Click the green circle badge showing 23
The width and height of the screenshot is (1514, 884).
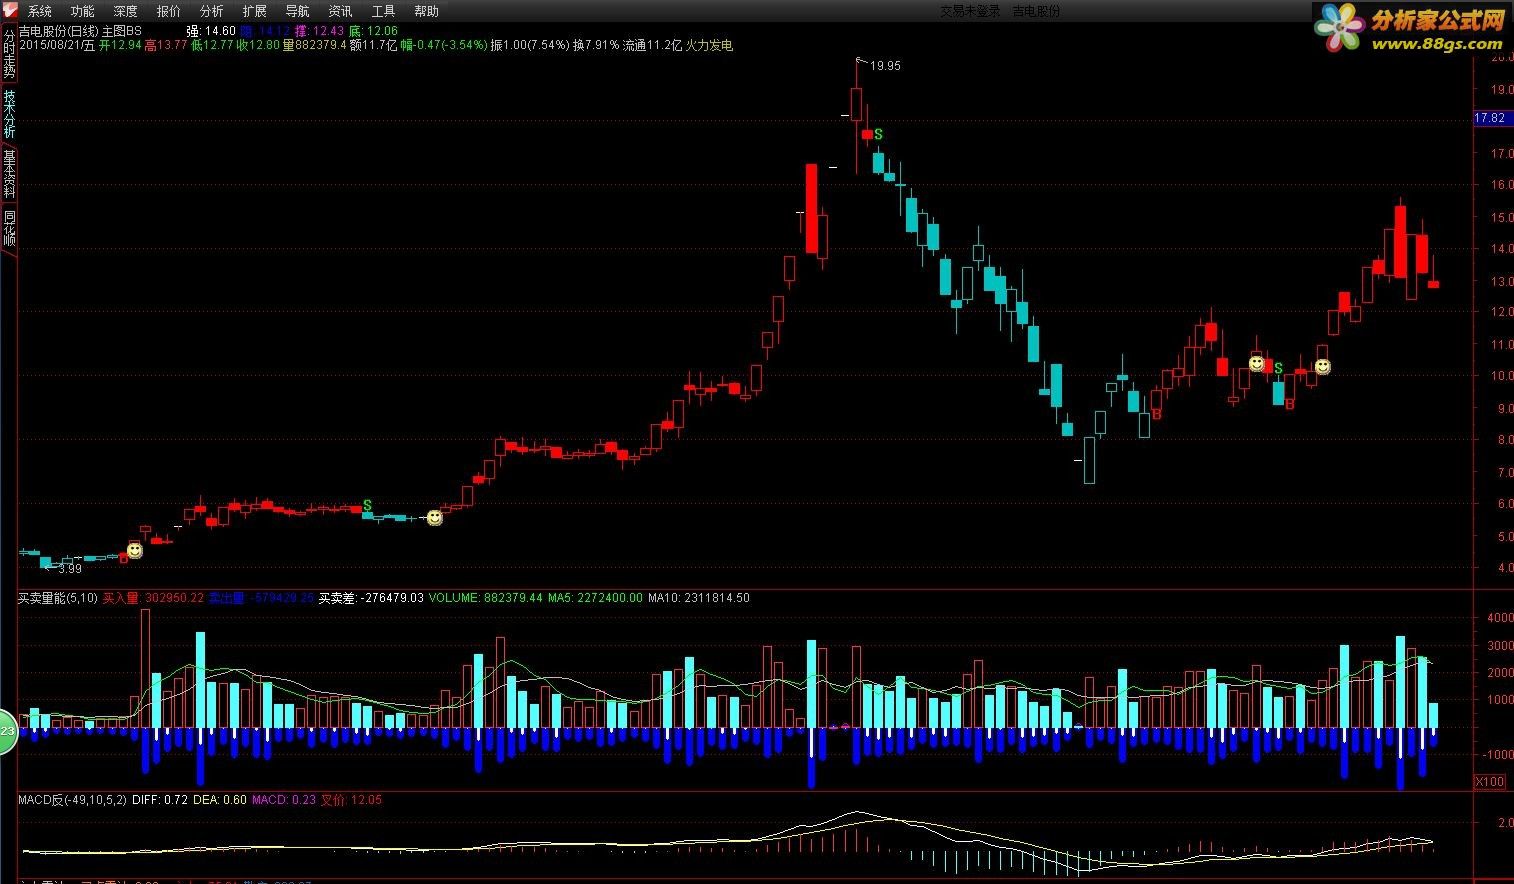click(6, 733)
